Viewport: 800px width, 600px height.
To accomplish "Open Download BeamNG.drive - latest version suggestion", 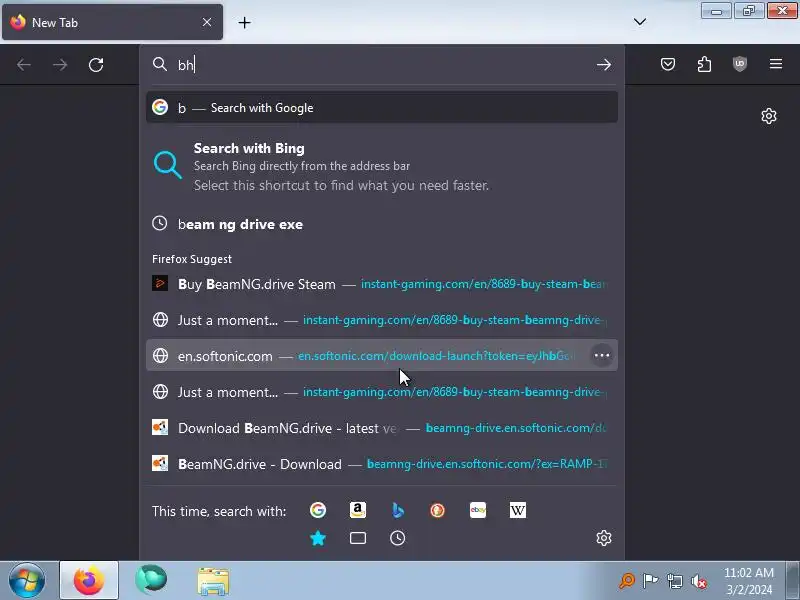I will point(382,428).
